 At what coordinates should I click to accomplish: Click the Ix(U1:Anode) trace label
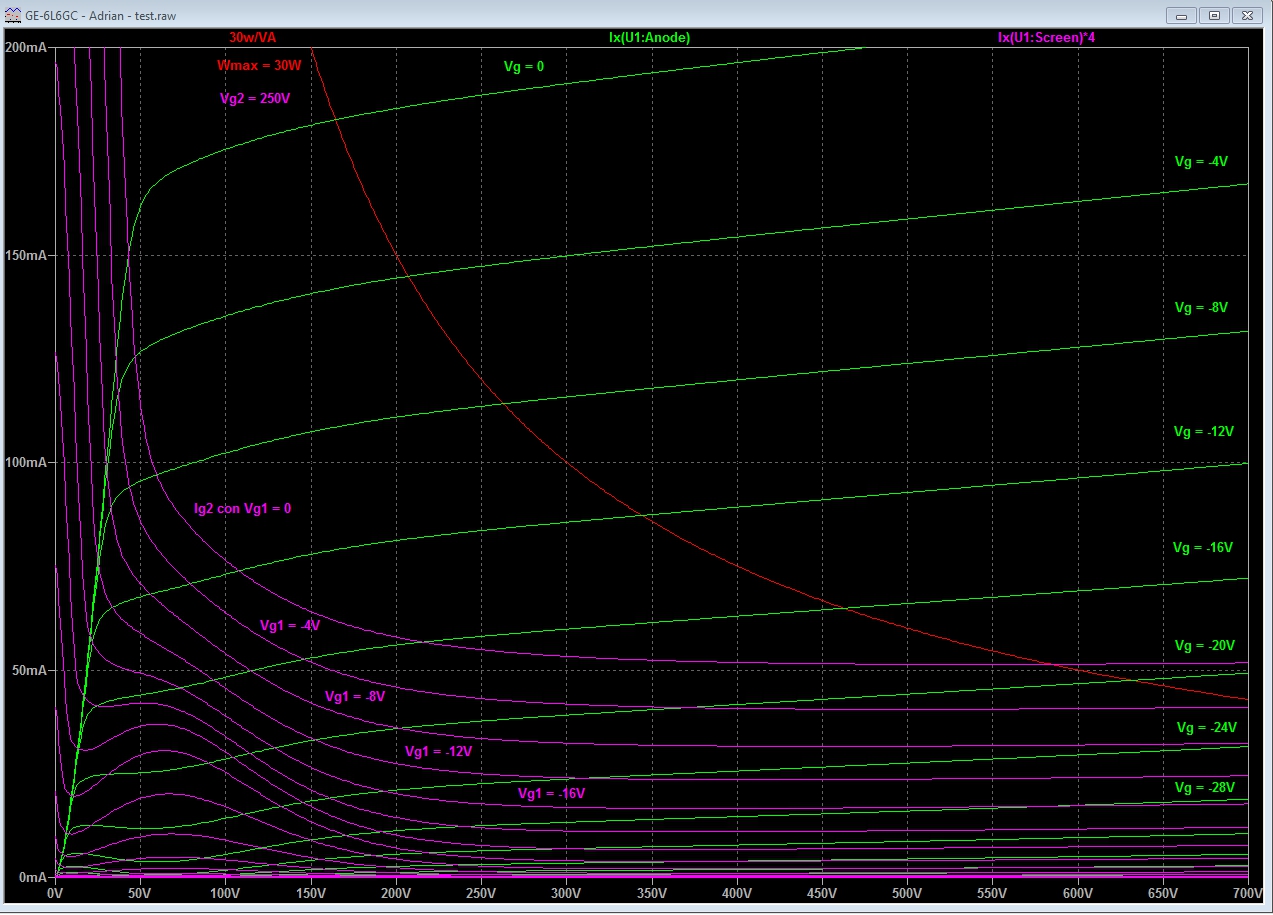click(x=649, y=37)
